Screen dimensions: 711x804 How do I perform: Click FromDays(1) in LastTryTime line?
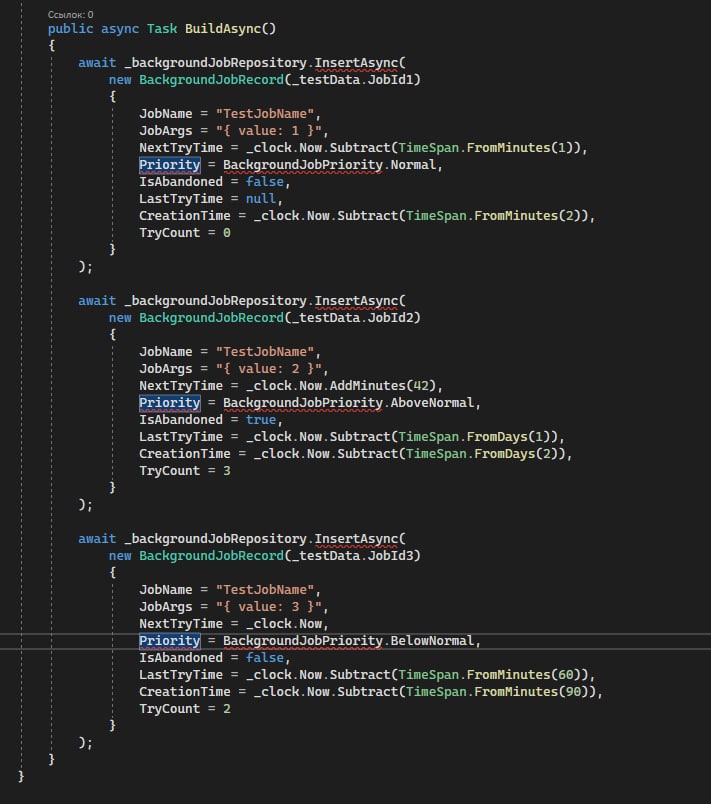tap(507, 436)
